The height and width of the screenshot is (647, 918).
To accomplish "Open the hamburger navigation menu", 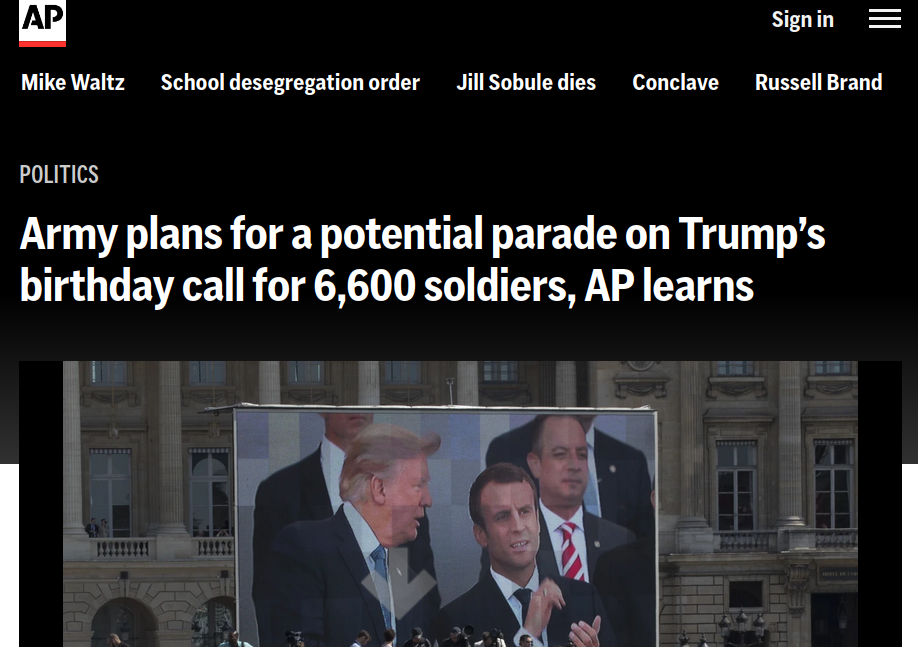I will pyautogui.click(x=885, y=19).
